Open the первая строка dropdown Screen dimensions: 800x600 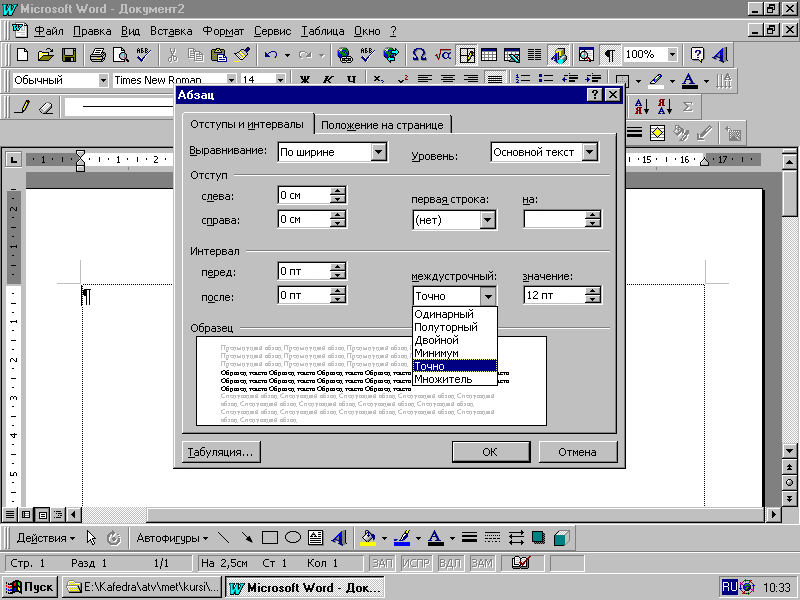488,220
